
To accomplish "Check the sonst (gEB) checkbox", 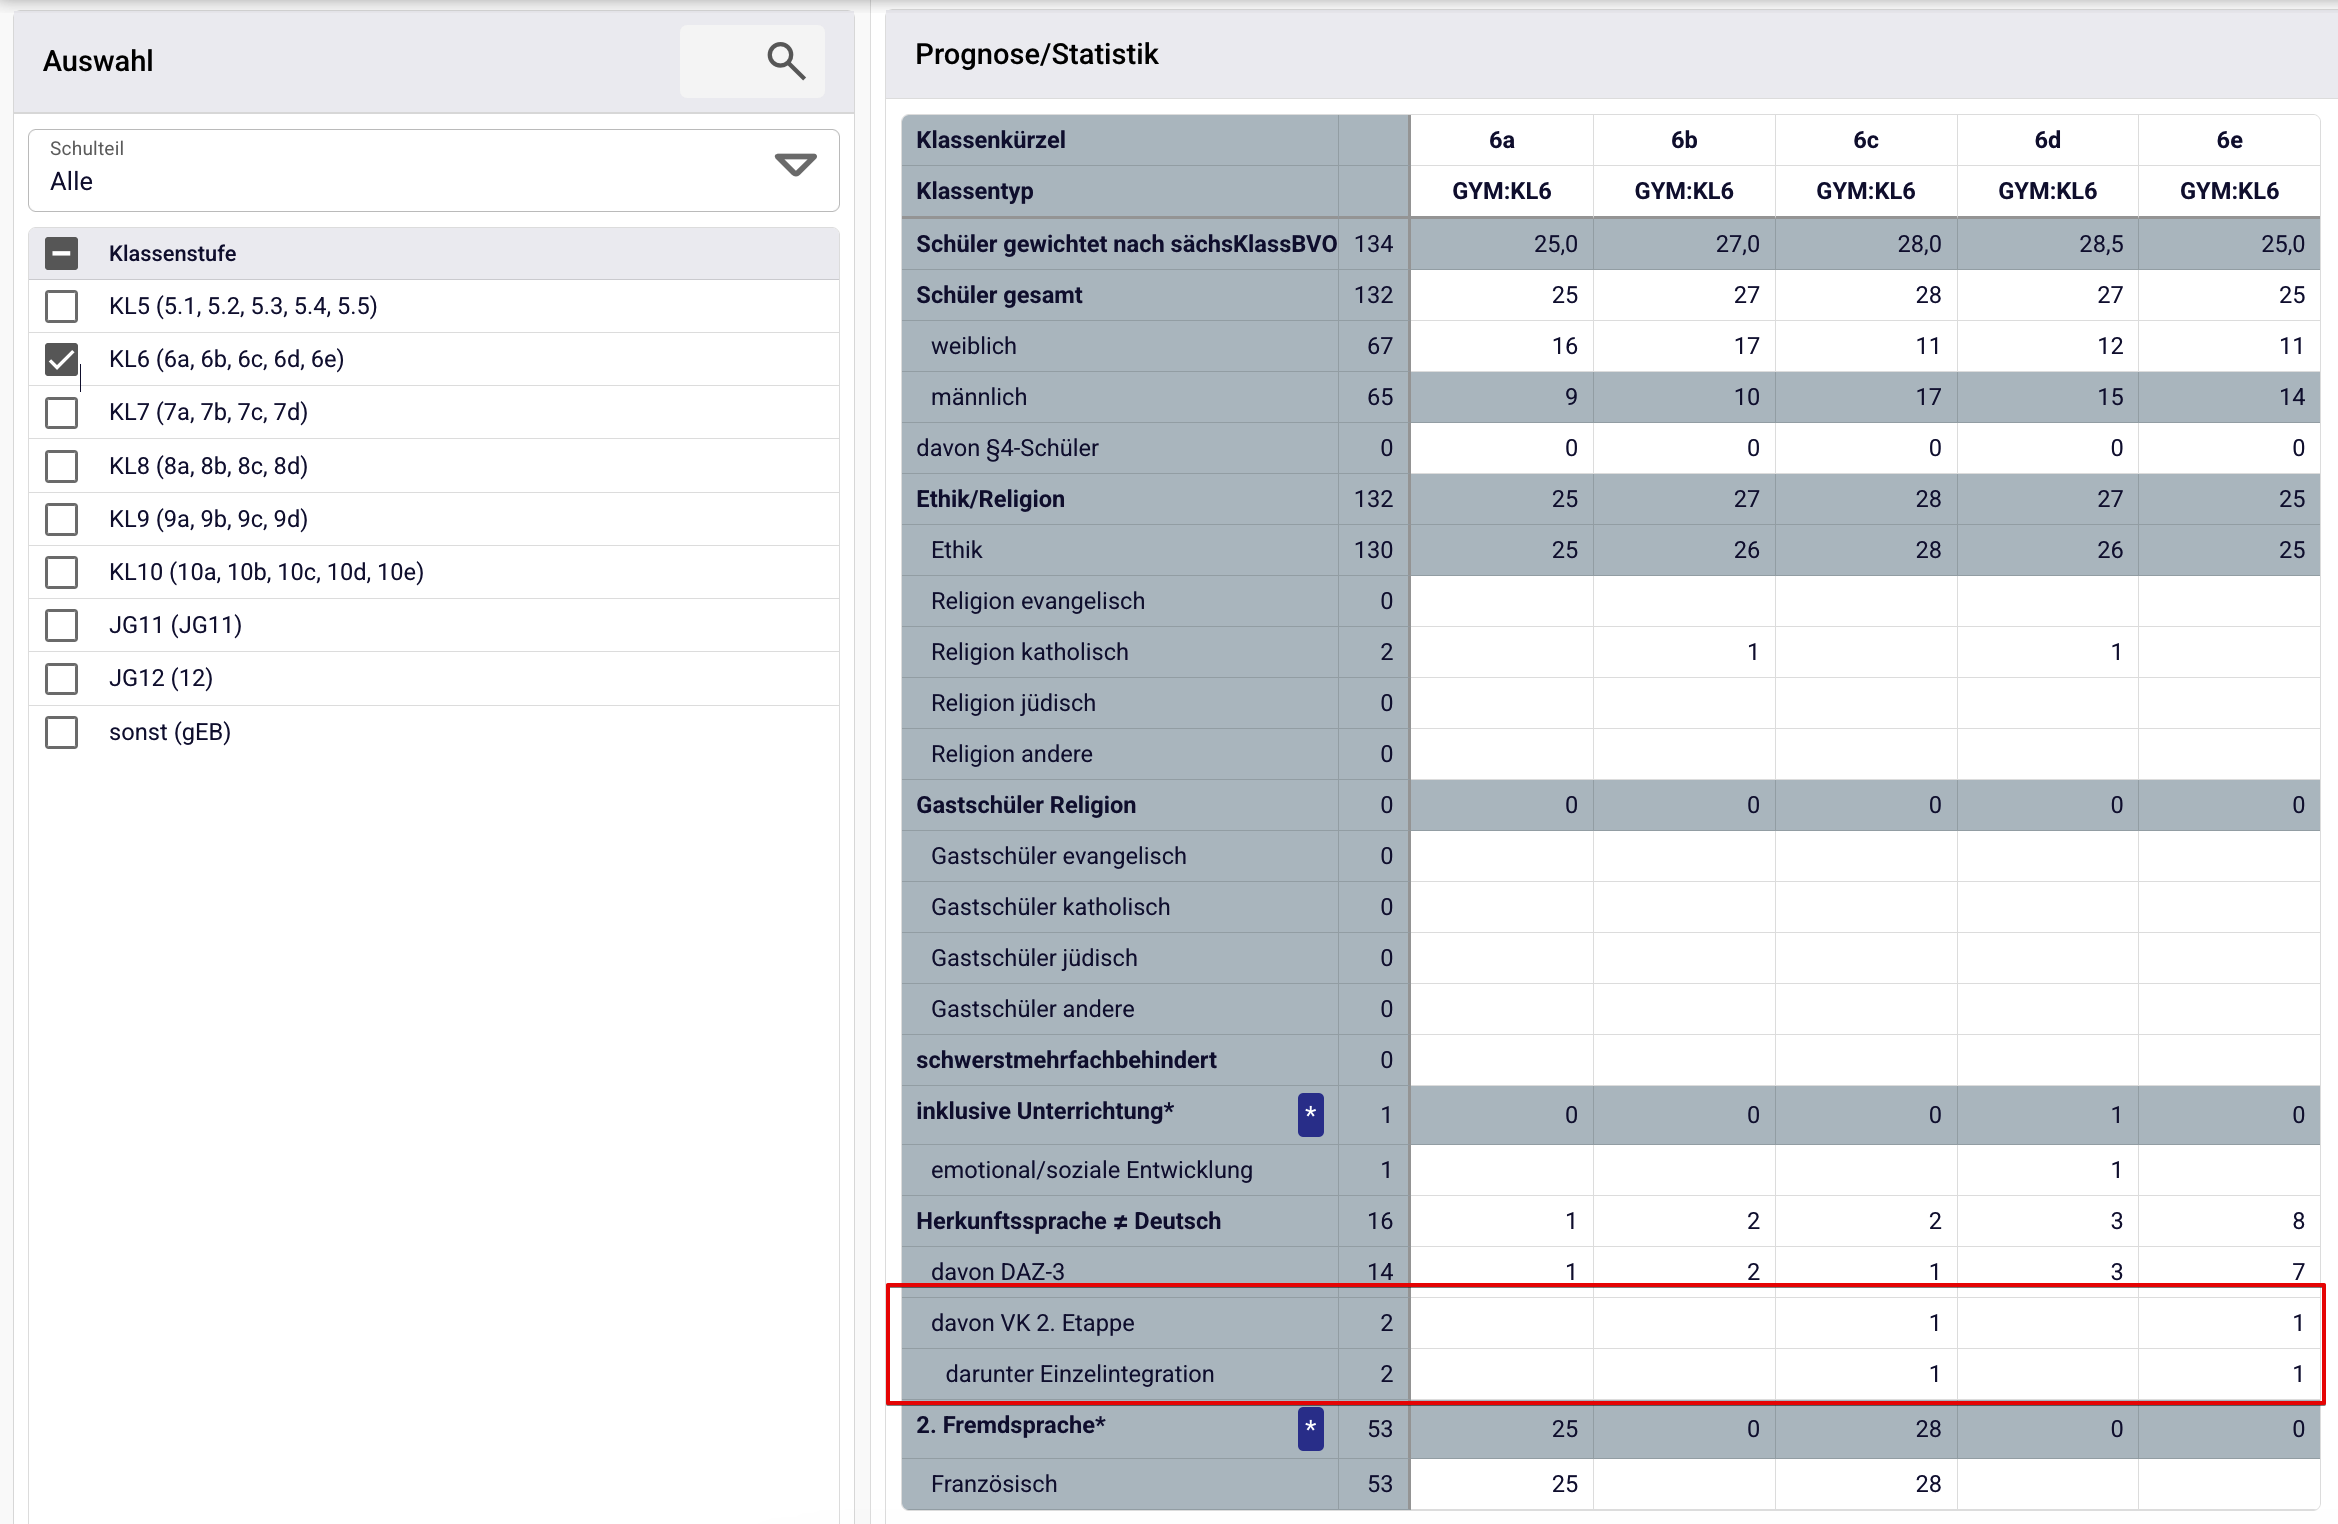I will pyautogui.click(x=62, y=732).
